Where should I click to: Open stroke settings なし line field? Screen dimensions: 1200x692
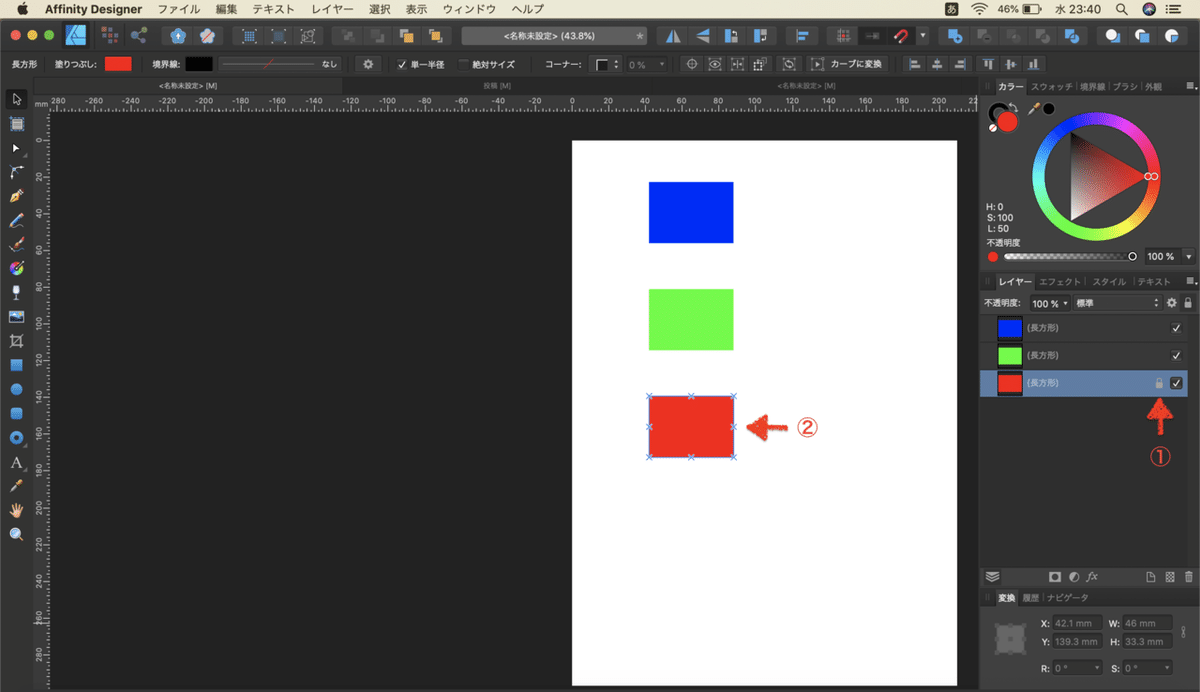[279, 64]
